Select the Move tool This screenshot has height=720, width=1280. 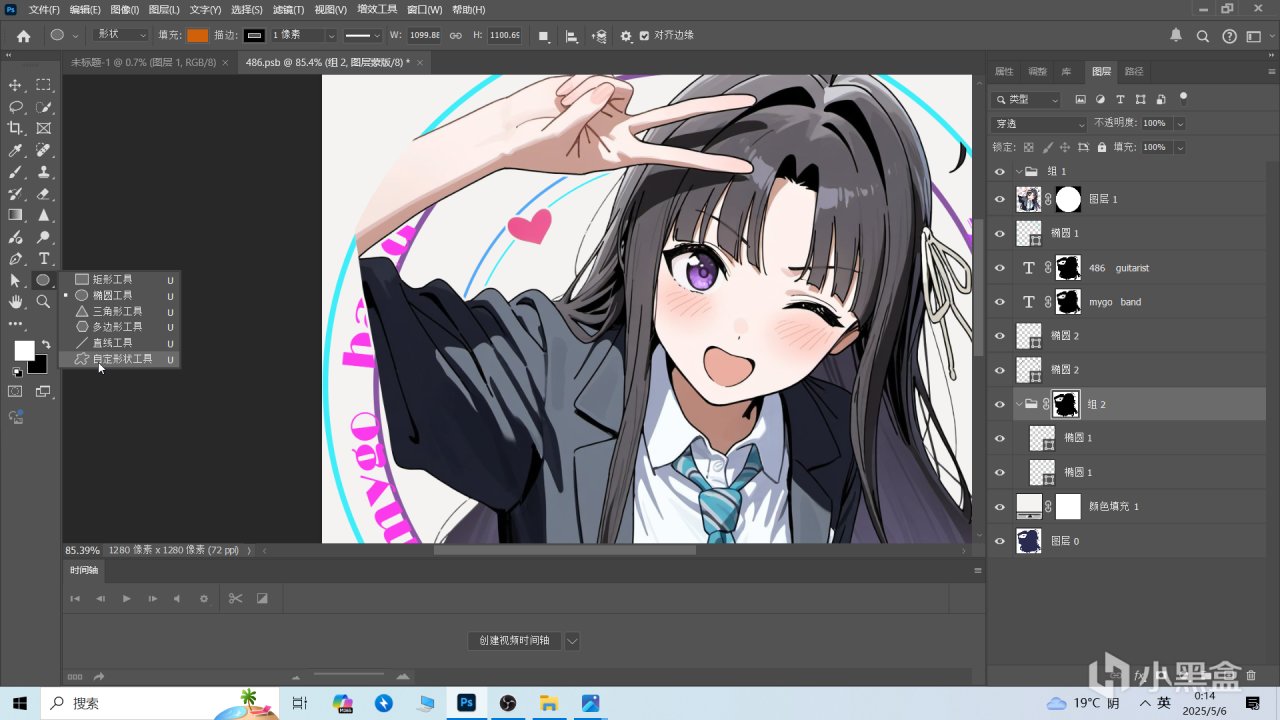(x=15, y=85)
